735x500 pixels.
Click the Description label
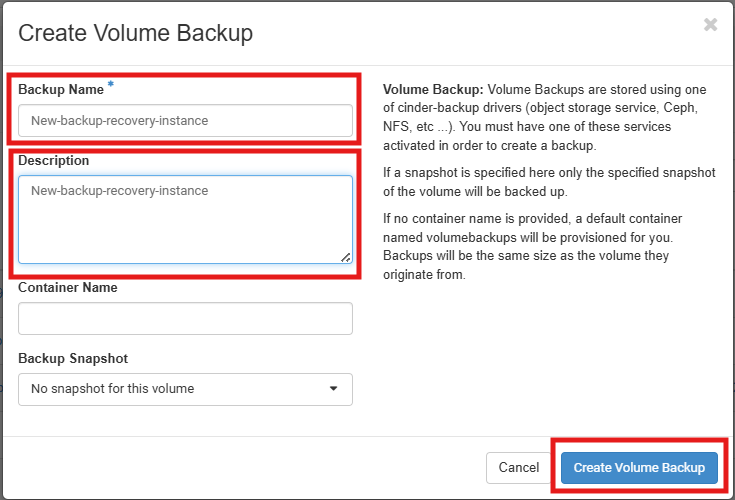[x=53, y=160]
